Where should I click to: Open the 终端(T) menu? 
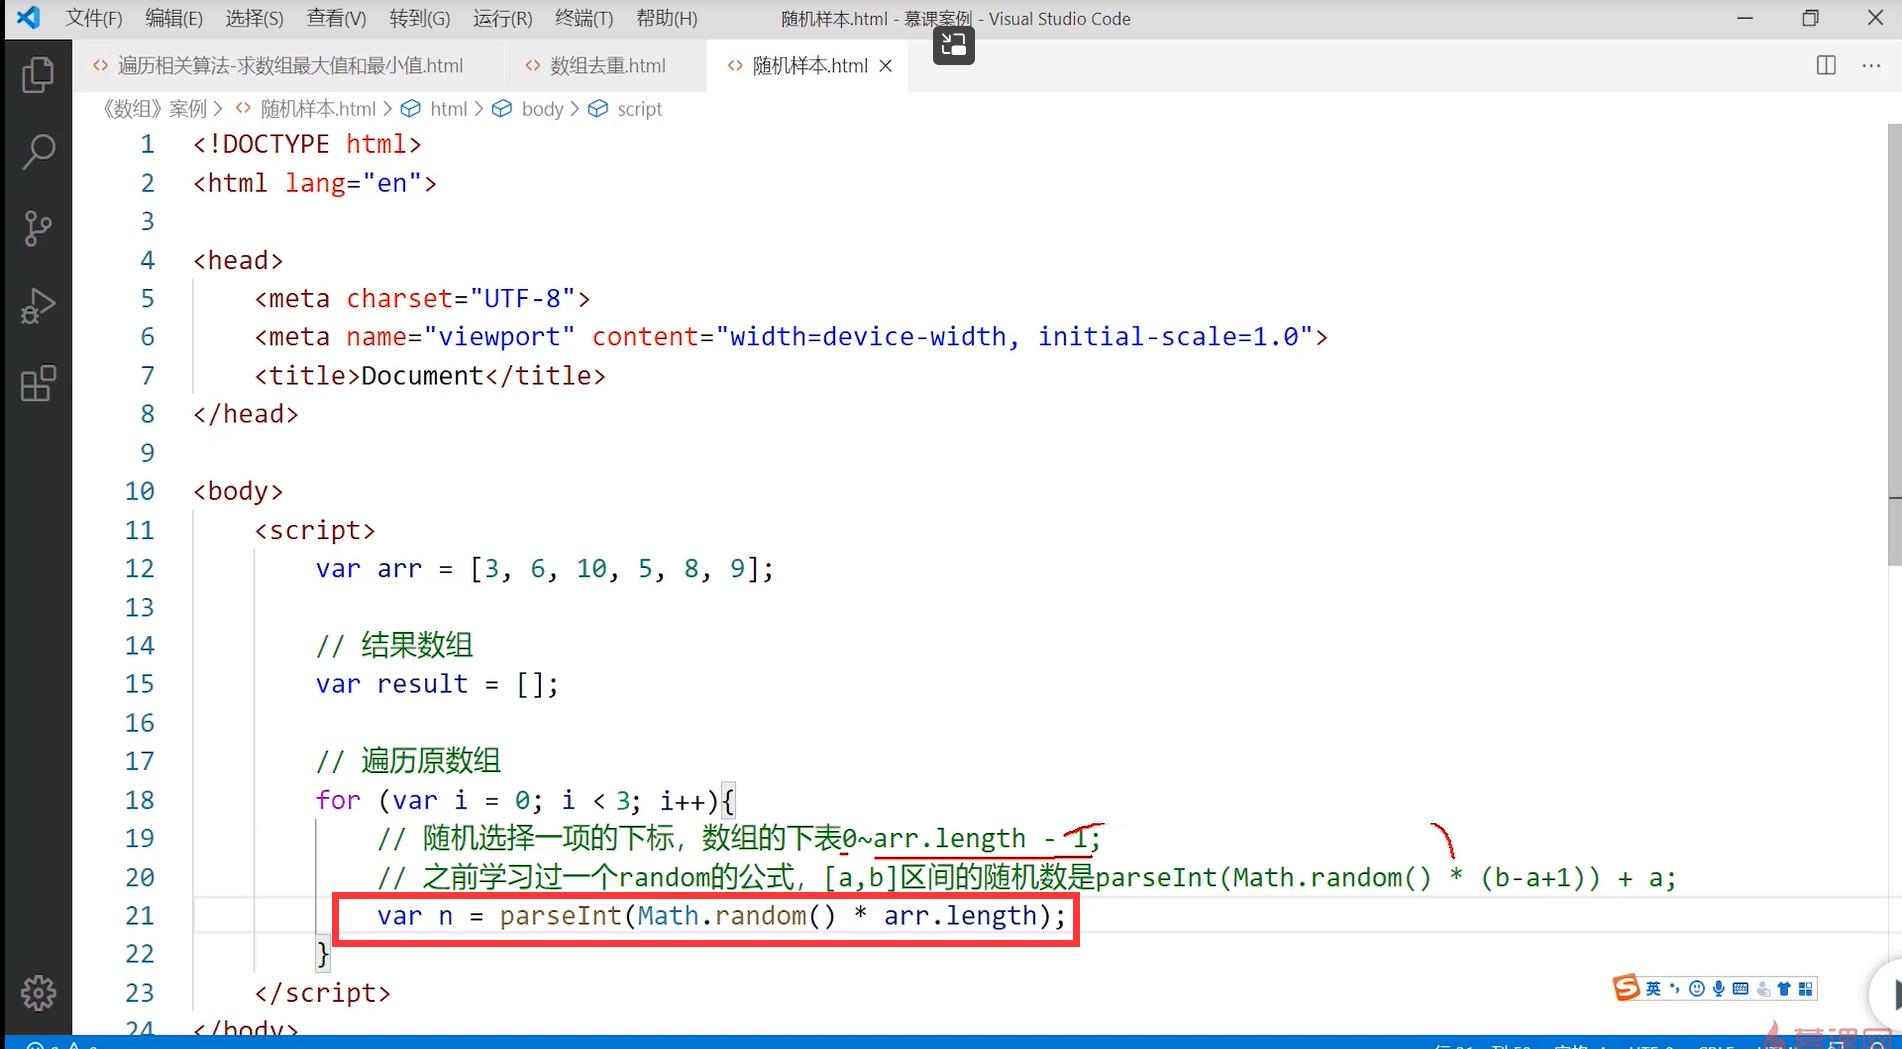click(x=584, y=18)
